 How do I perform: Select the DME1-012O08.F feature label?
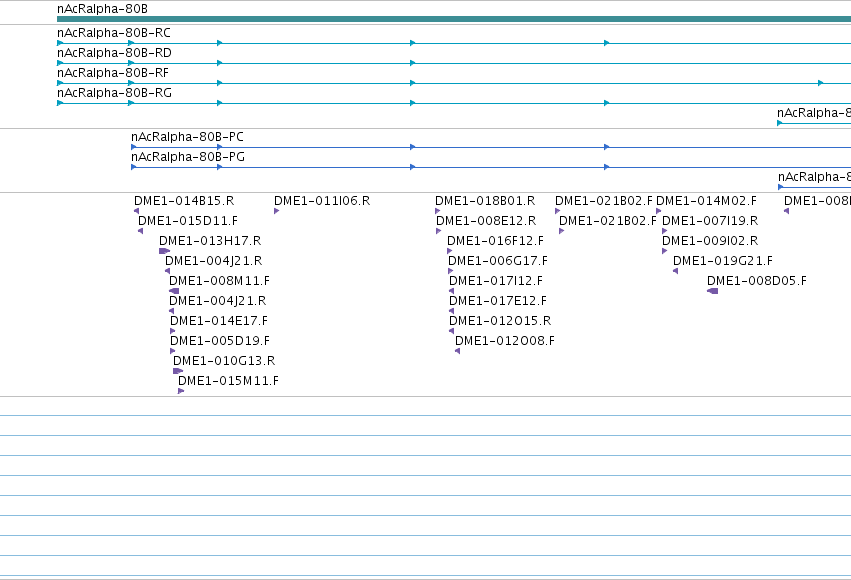[505, 341]
